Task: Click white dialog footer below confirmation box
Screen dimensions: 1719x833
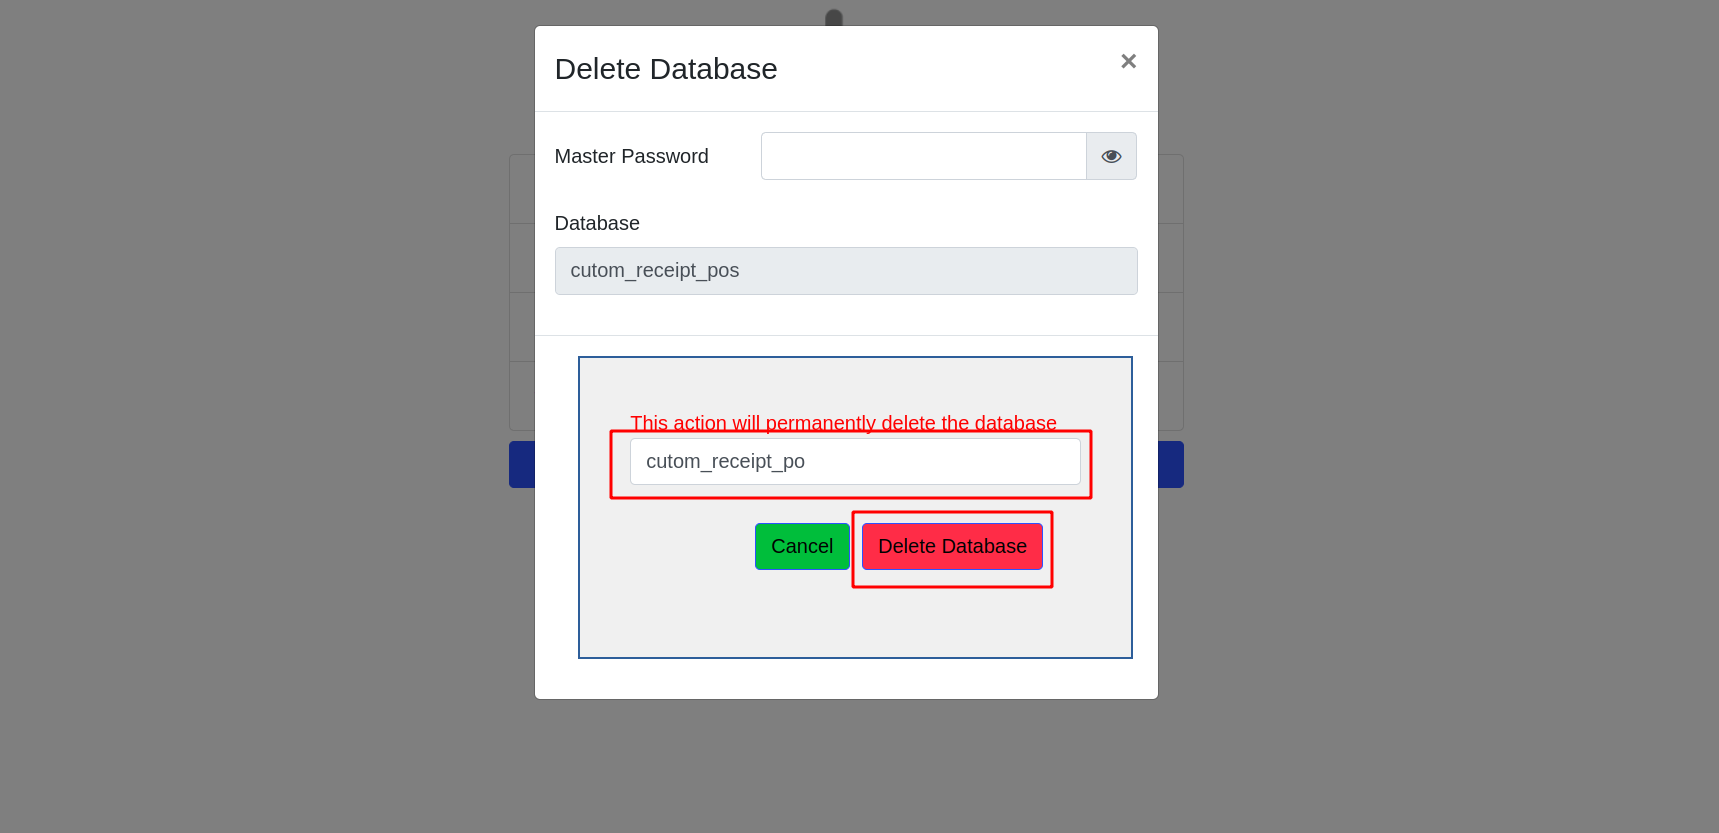Action: [846, 679]
